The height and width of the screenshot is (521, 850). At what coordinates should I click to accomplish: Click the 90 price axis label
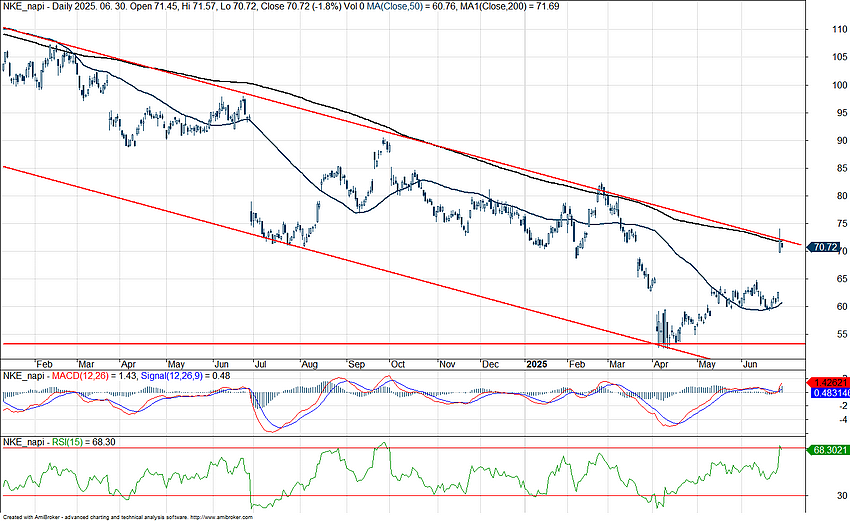click(842, 140)
